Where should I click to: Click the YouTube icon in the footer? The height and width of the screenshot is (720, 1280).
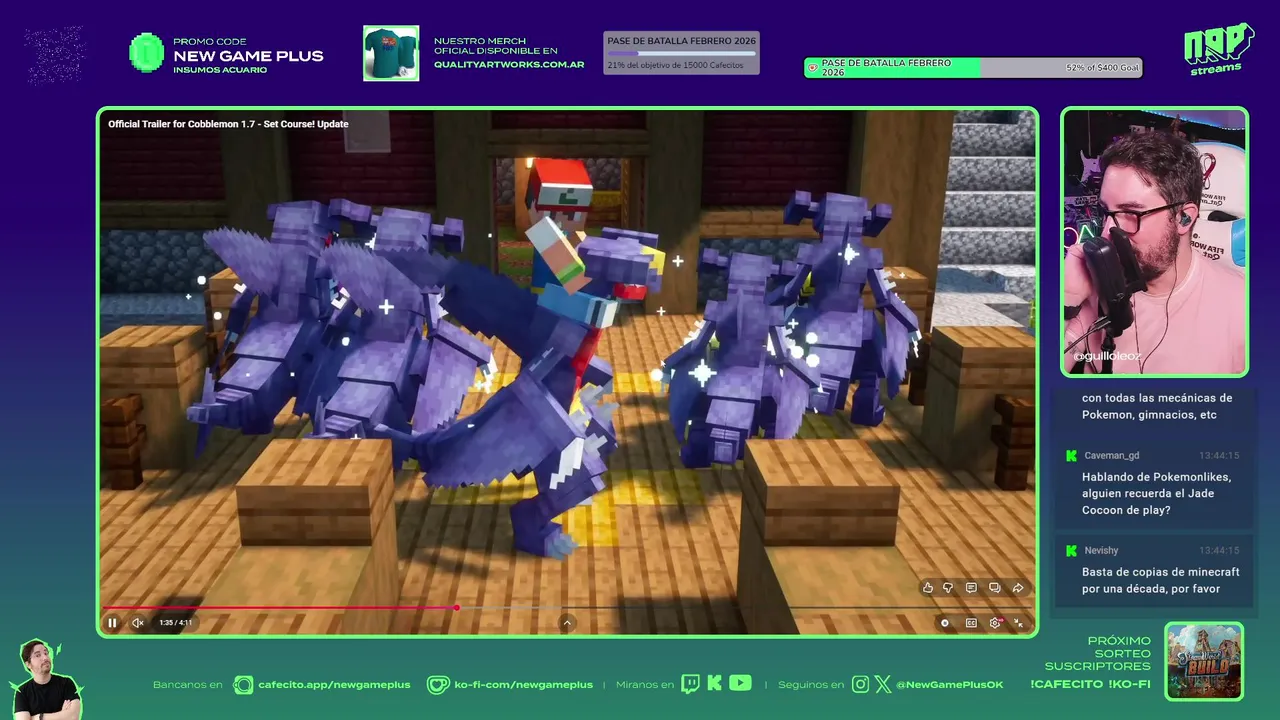[x=740, y=684]
